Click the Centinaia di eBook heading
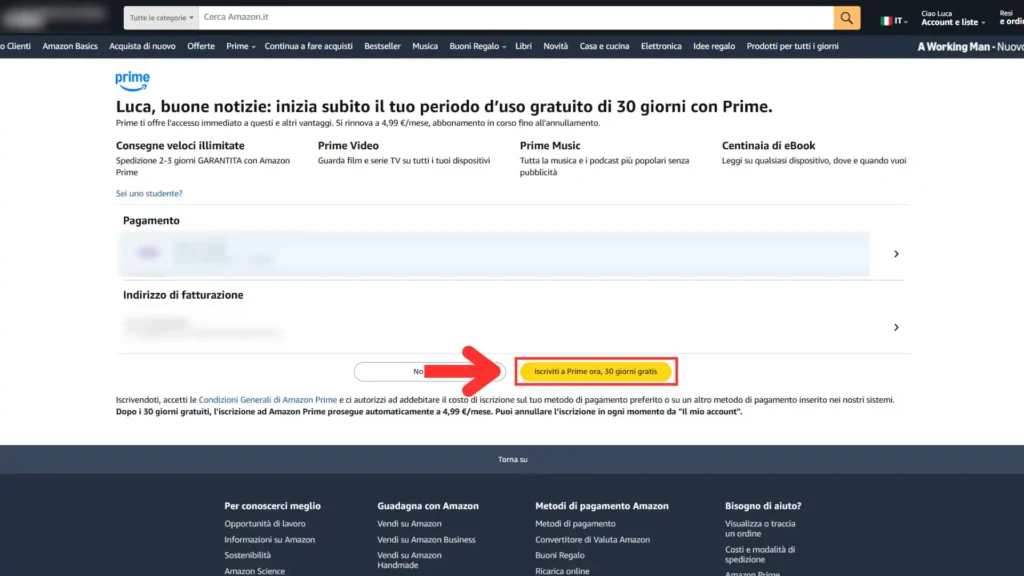Viewport: 1024px width, 576px height. coord(768,146)
